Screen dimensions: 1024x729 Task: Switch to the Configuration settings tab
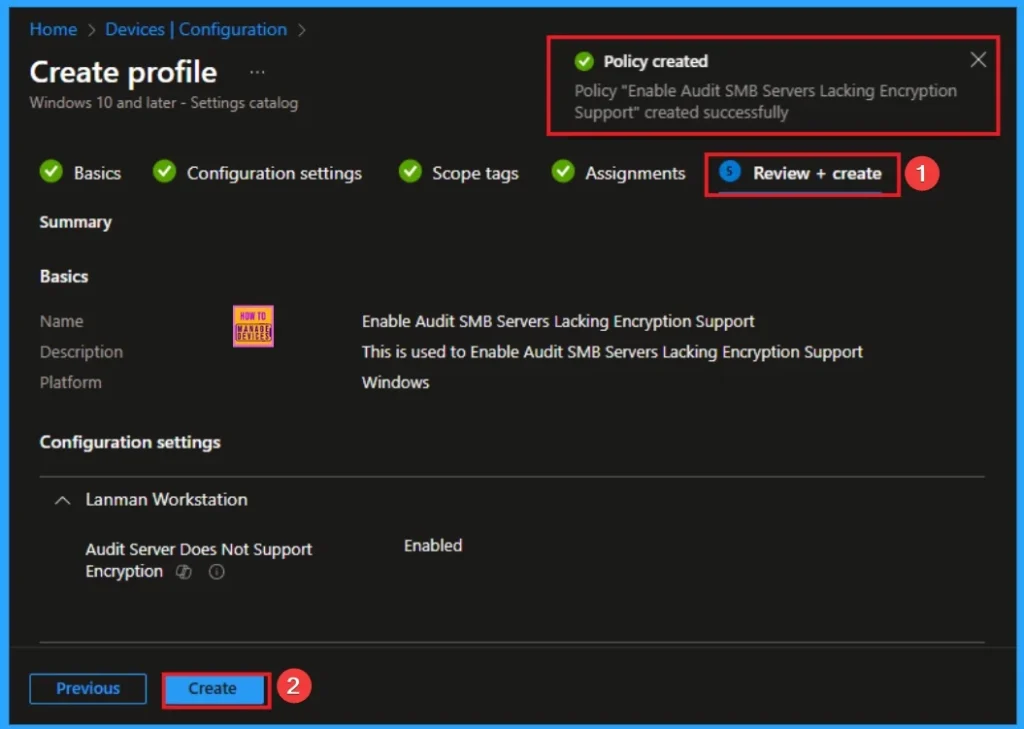click(x=274, y=173)
